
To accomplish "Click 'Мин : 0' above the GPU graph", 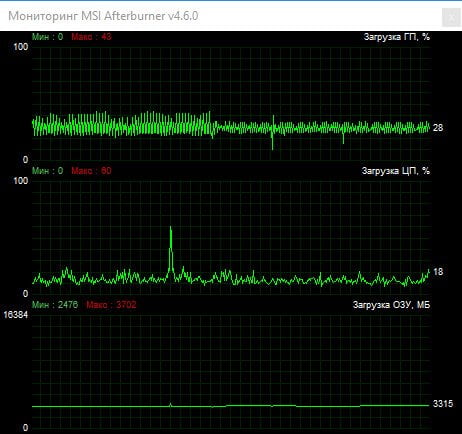I will [x=47, y=37].
